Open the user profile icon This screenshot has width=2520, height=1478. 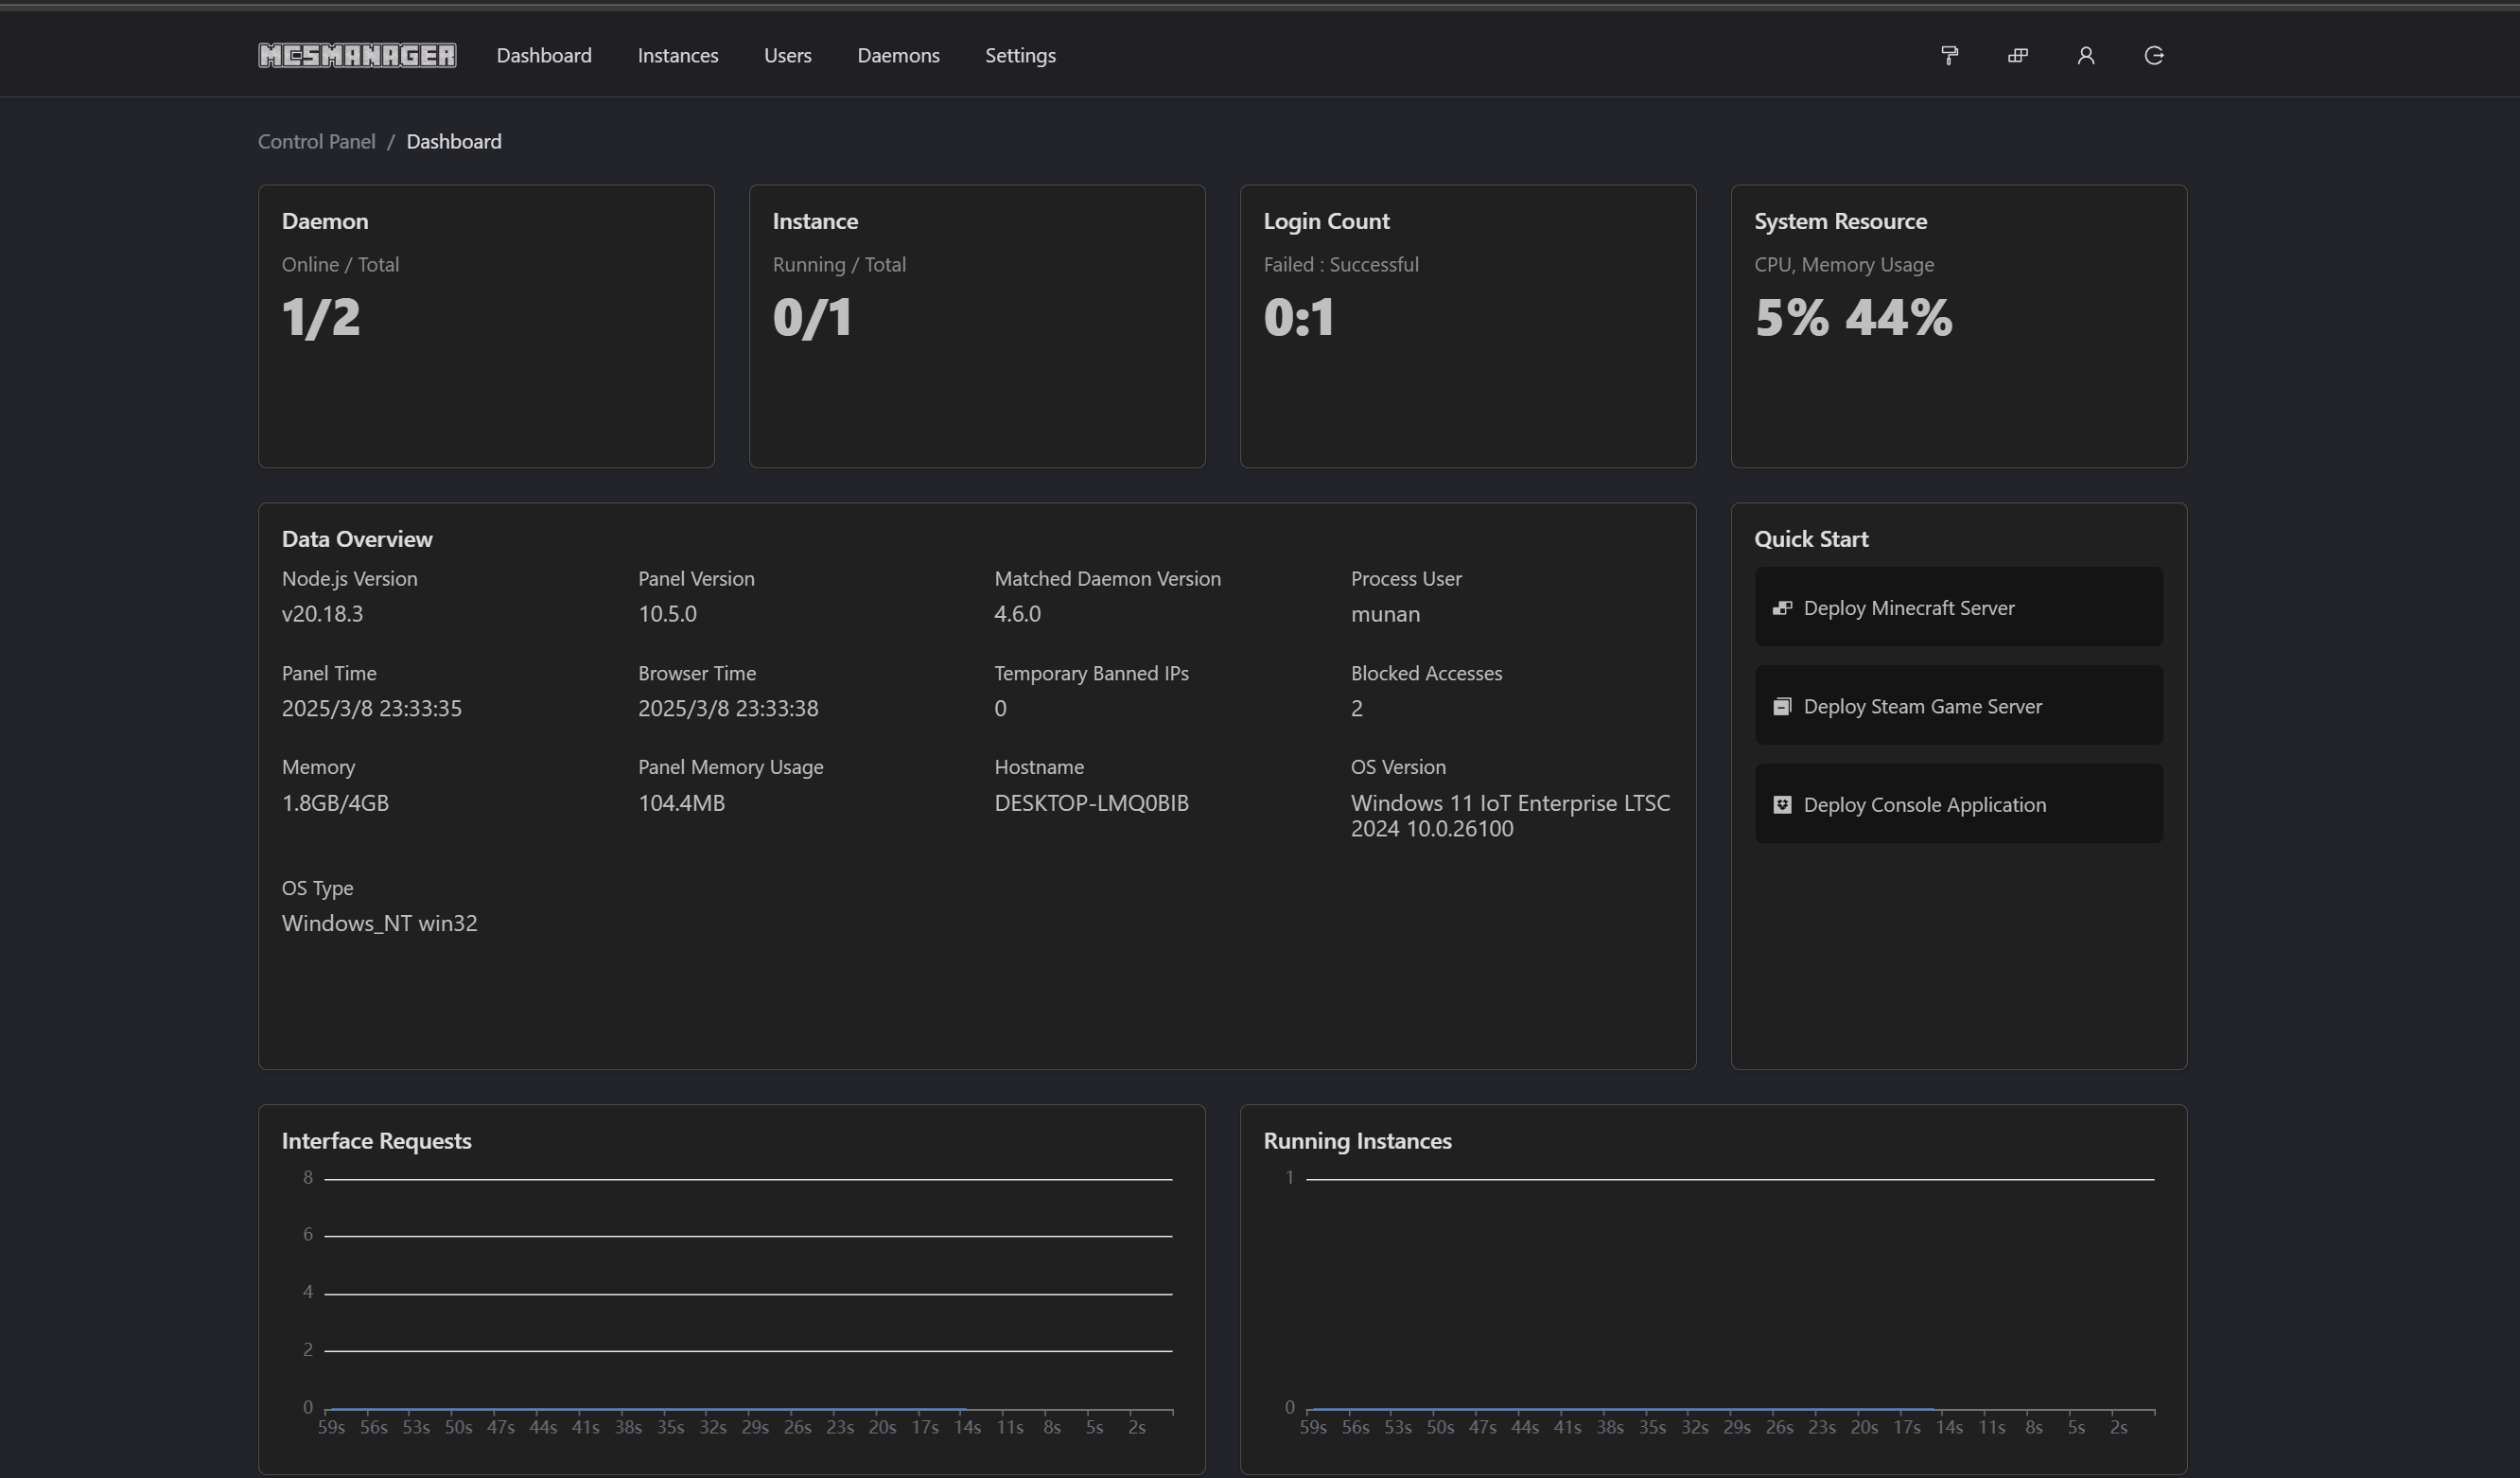(2085, 55)
